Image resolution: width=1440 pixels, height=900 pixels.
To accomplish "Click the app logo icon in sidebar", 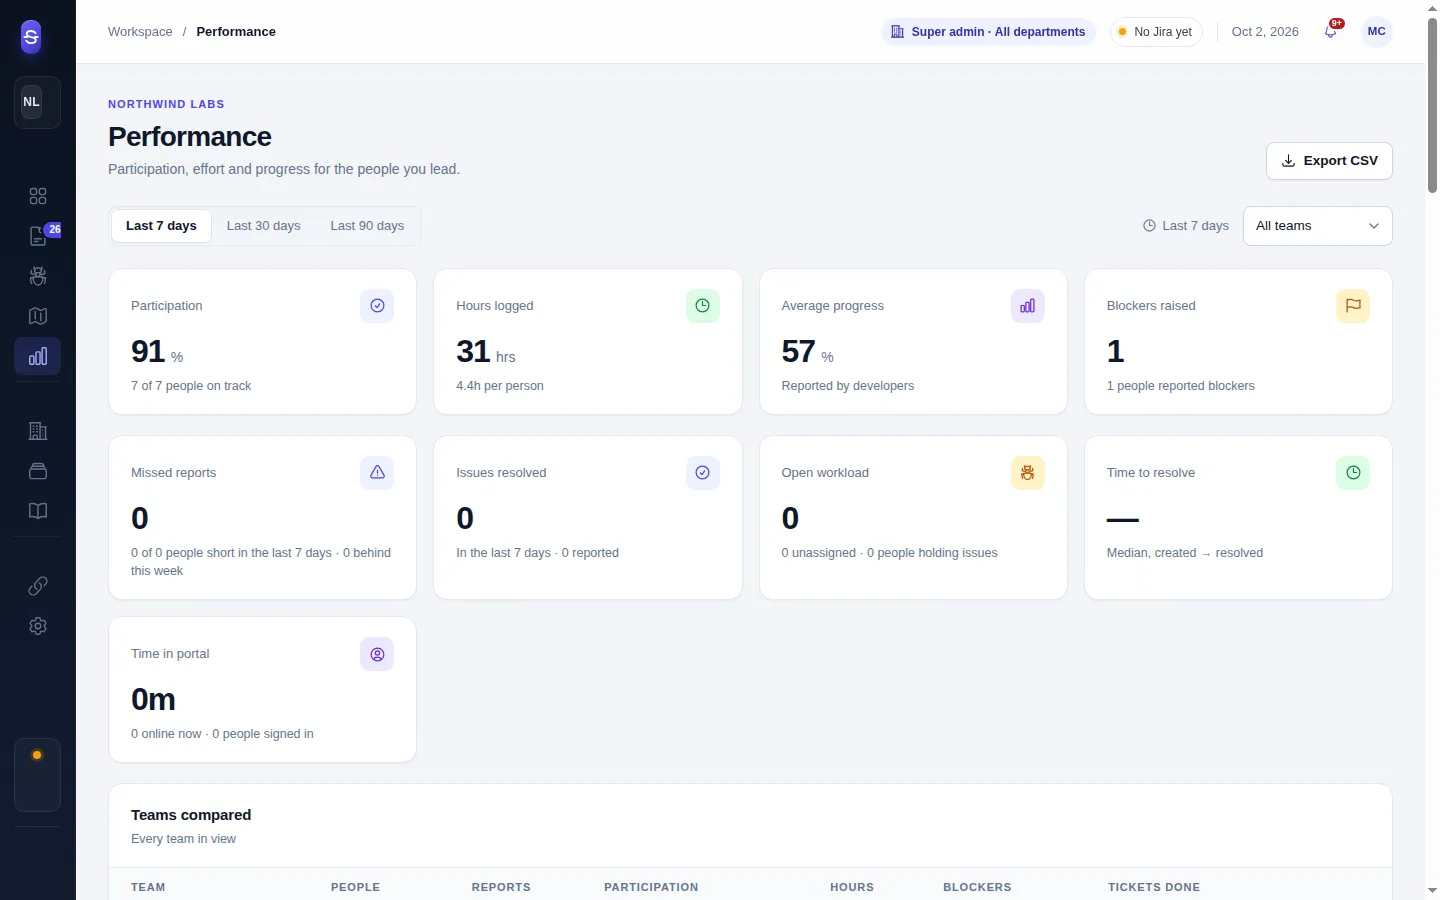I will pyautogui.click(x=31, y=37).
